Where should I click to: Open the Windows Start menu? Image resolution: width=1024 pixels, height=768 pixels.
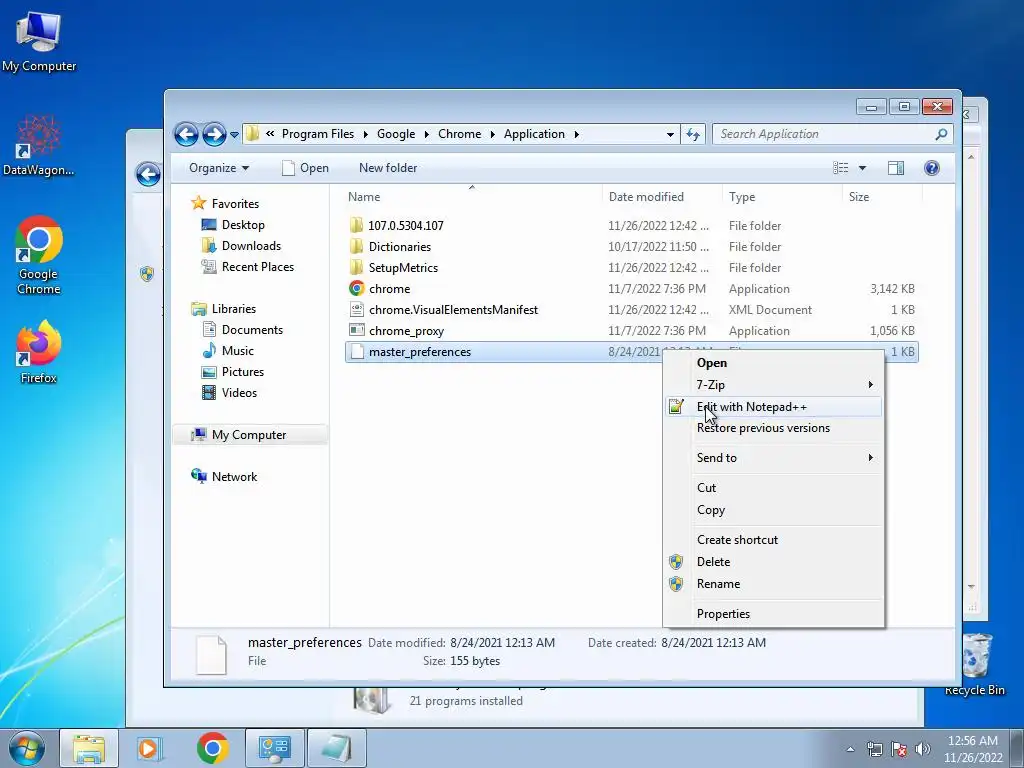(x=26, y=748)
